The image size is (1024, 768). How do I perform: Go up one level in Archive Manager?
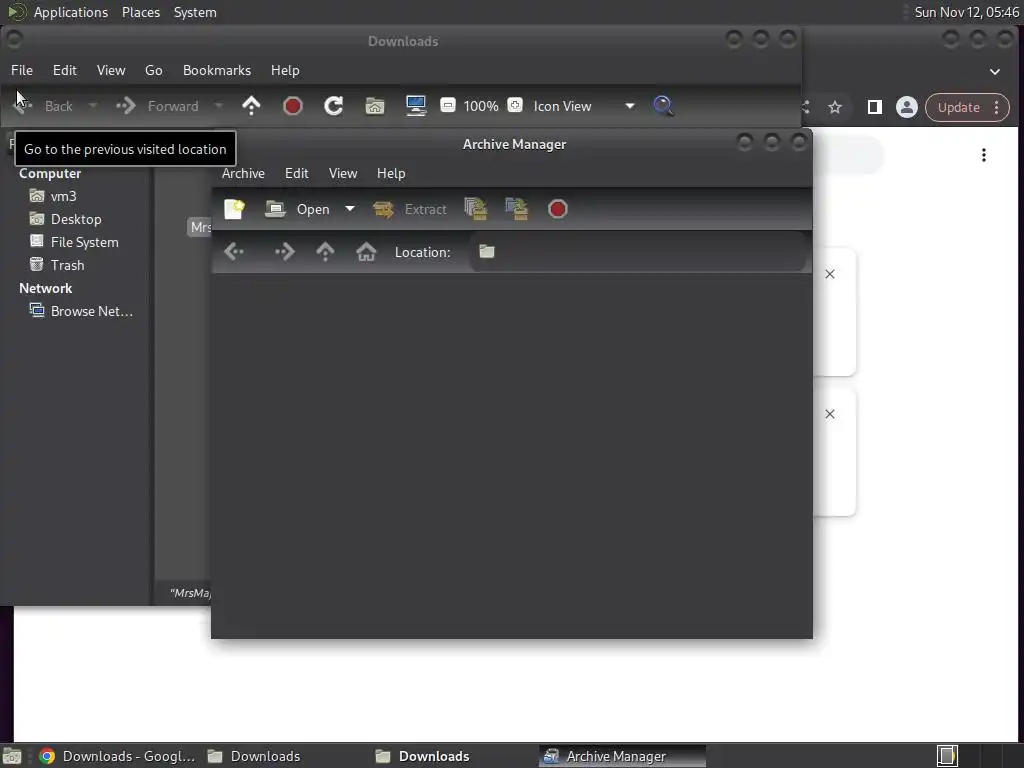coord(325,252)
